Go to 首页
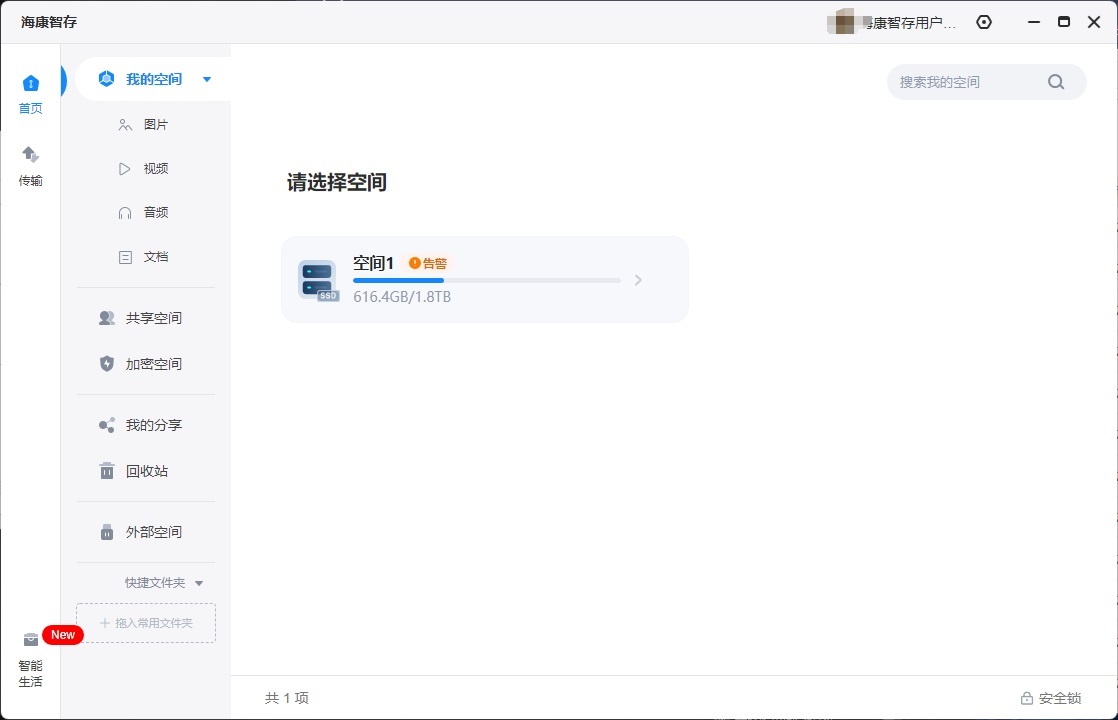1118x720 pixels. point(30,93)
